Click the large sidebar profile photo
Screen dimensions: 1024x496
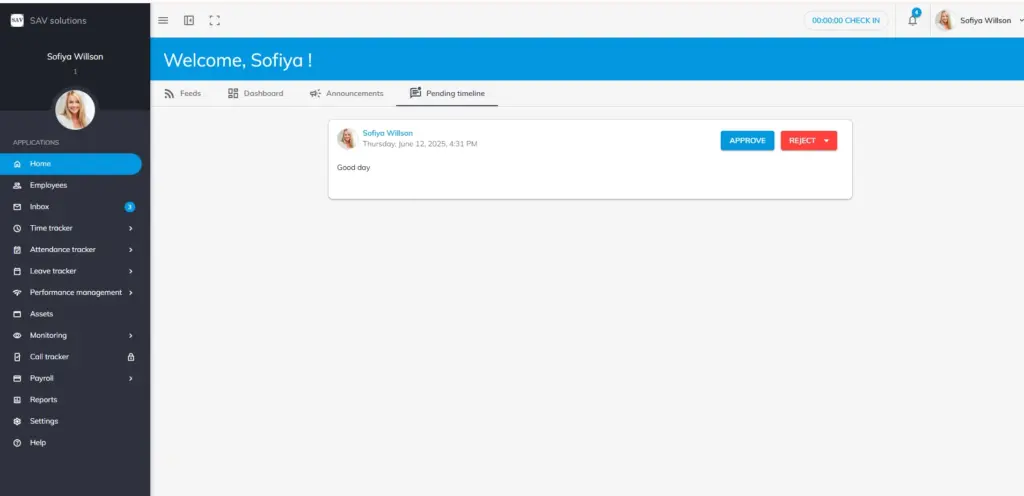[75, 110]
